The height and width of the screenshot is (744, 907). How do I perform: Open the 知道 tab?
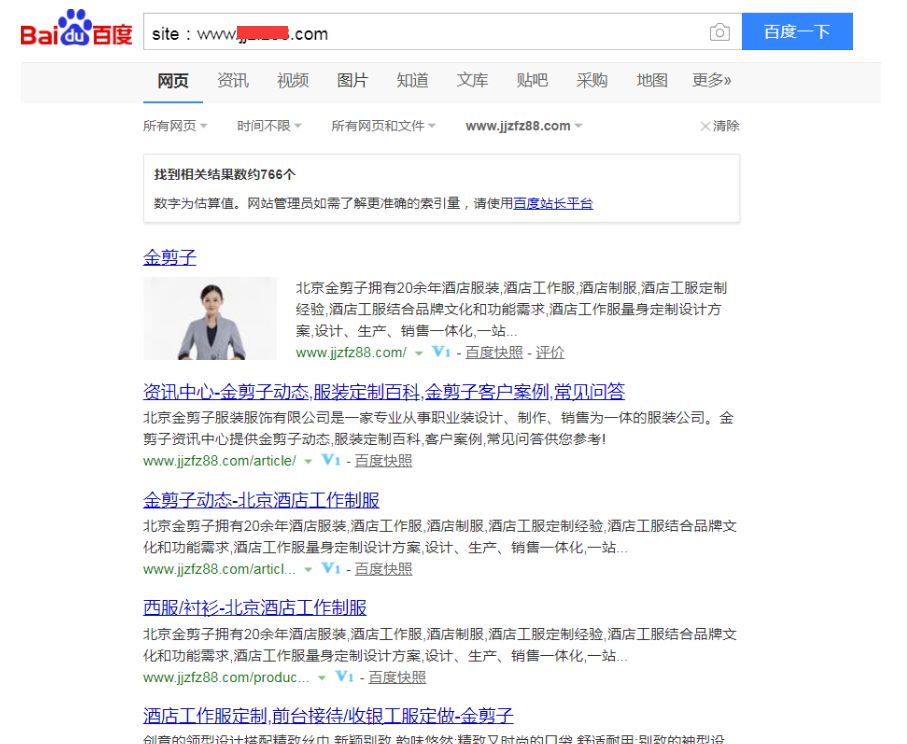412,81
